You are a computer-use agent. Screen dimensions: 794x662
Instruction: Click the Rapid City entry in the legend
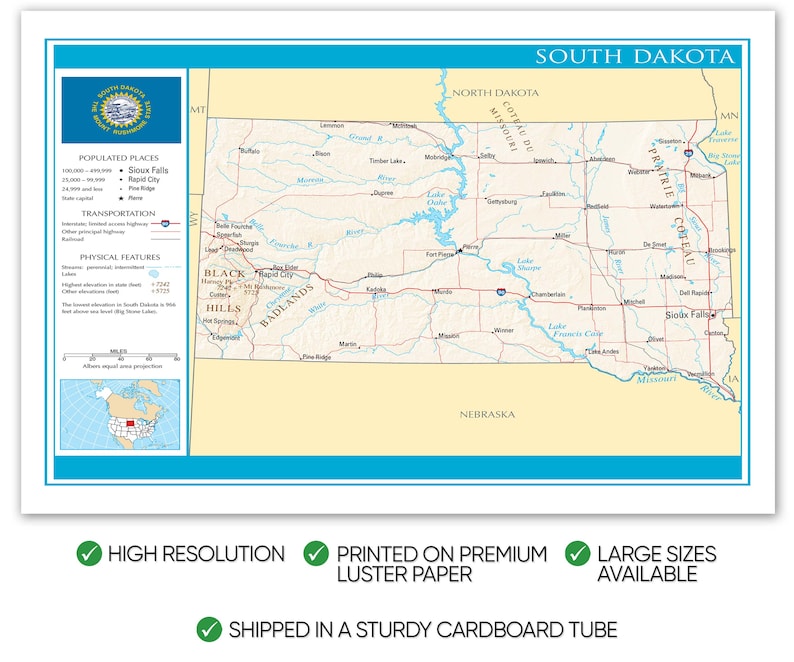click(x=144, y=179)
